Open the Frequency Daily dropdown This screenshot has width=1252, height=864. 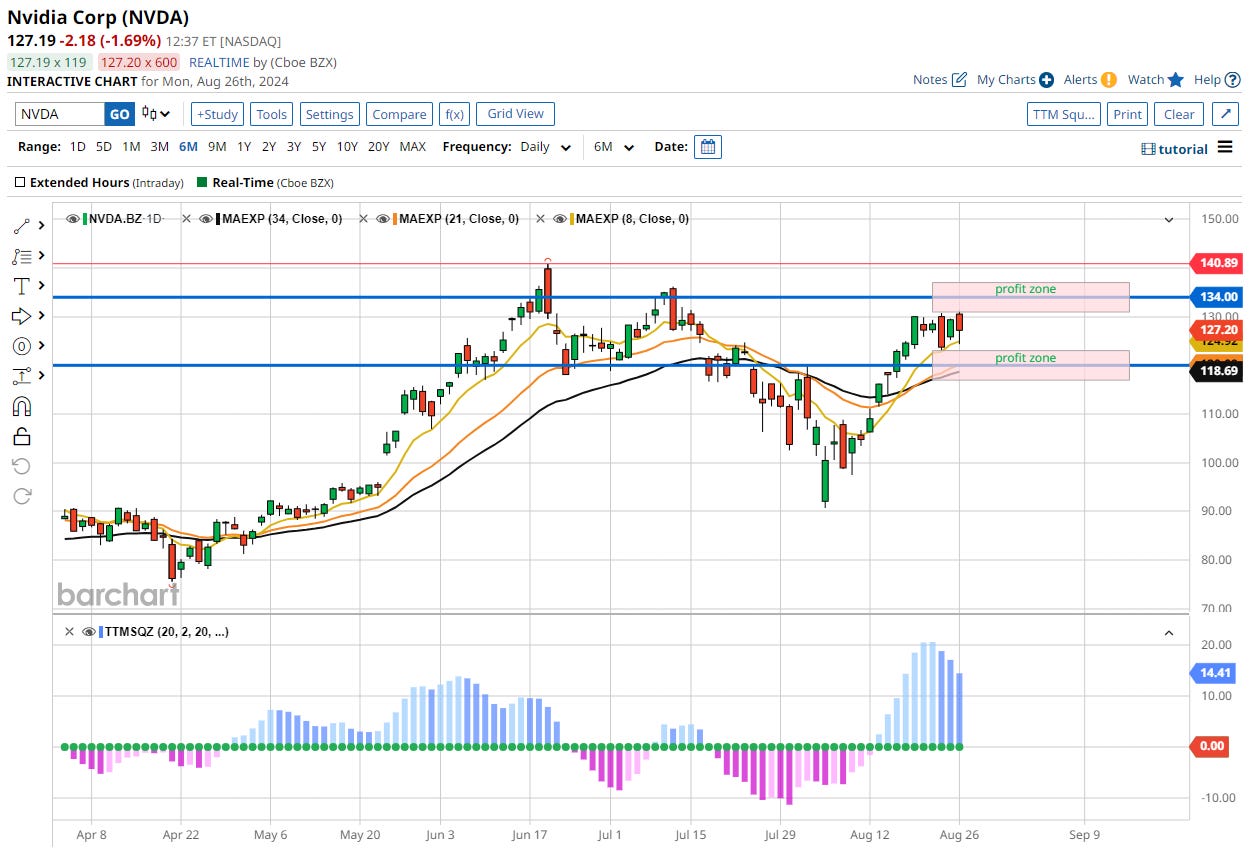[545, 147]
